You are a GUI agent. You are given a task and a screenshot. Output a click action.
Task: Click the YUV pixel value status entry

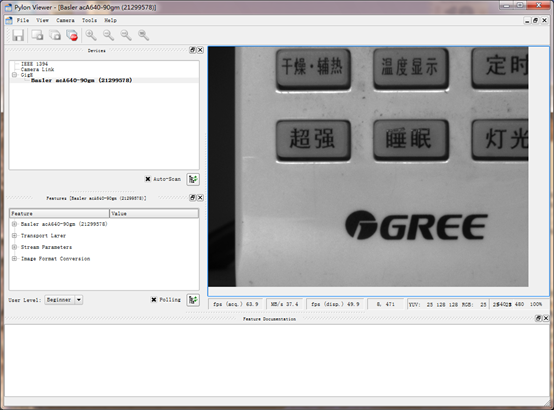[447, 304]
